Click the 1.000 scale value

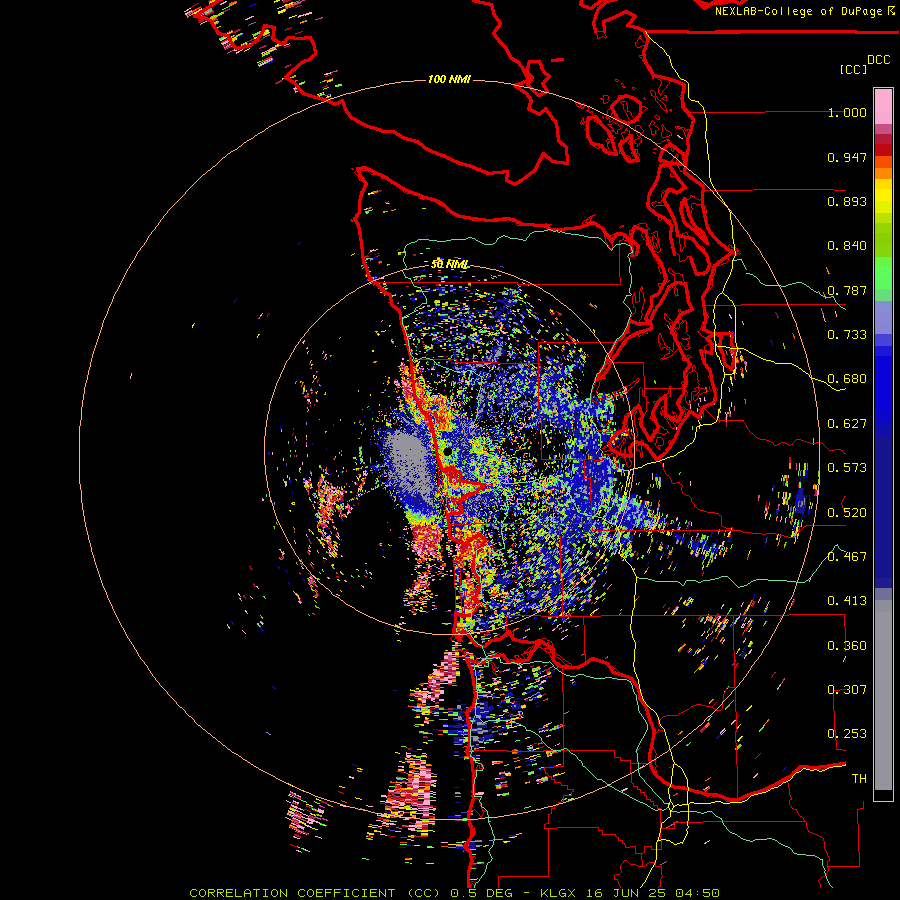pos(847,112)
